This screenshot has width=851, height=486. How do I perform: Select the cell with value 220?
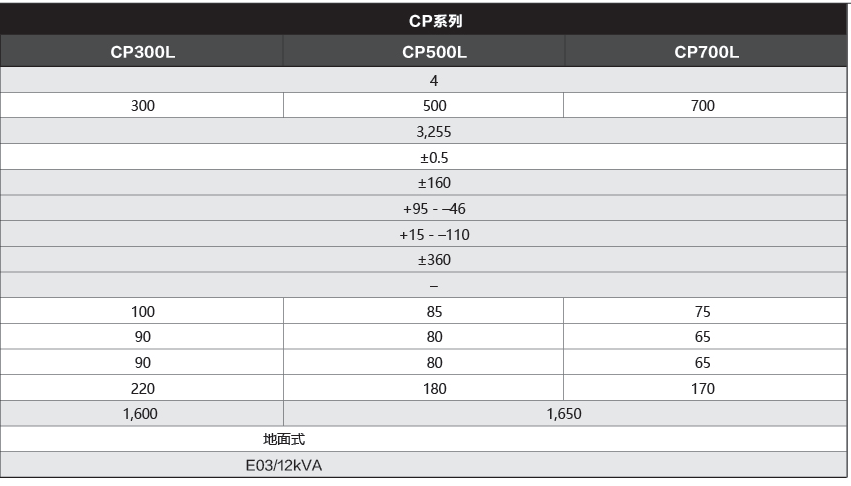tap(143, 388)
